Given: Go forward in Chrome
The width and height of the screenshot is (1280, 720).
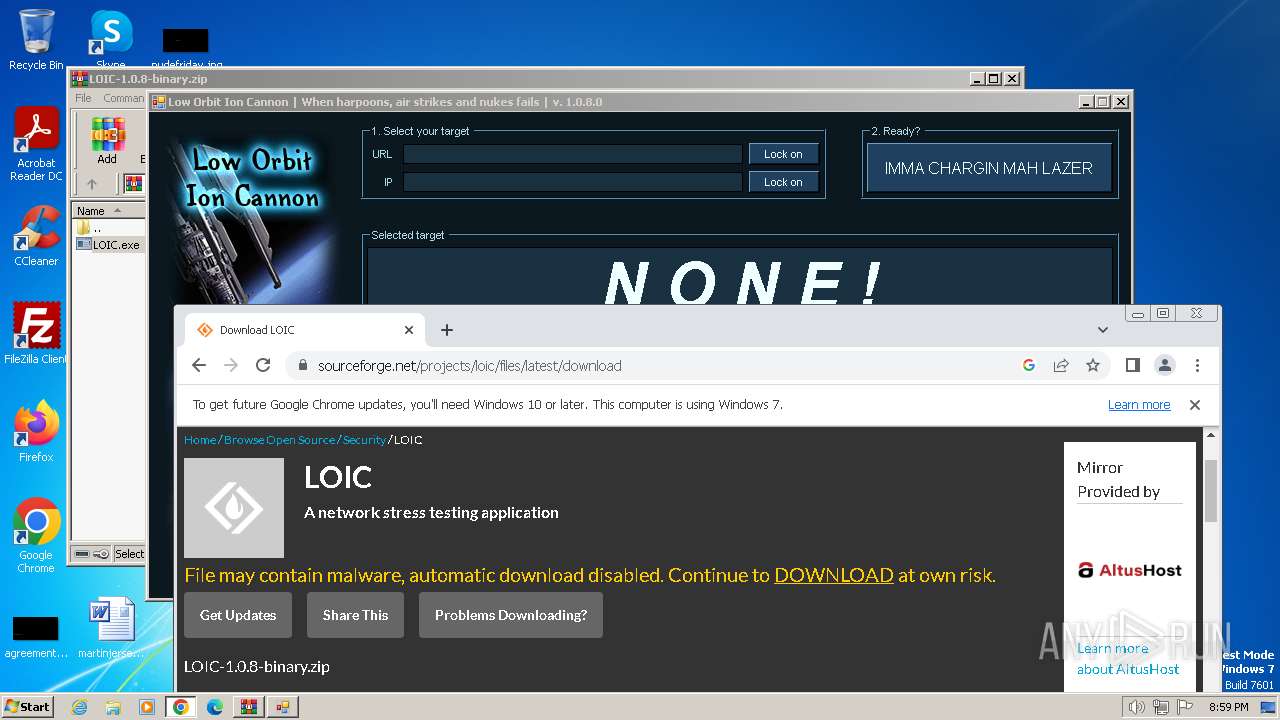Looking at the screenshot, I should click(x=231, y=366).
